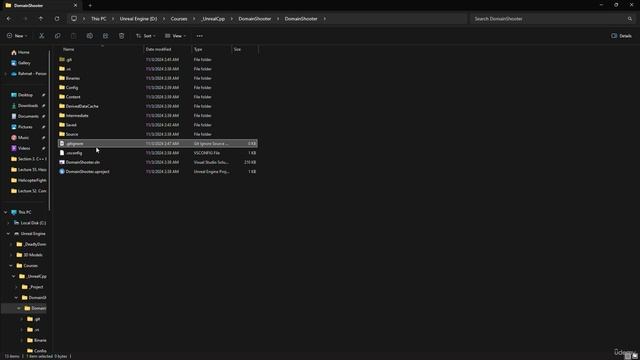Viewport: 640px width, 360px height.
Task: Click Courses in address breadcrumb
Action: click(x=179, y=19)
